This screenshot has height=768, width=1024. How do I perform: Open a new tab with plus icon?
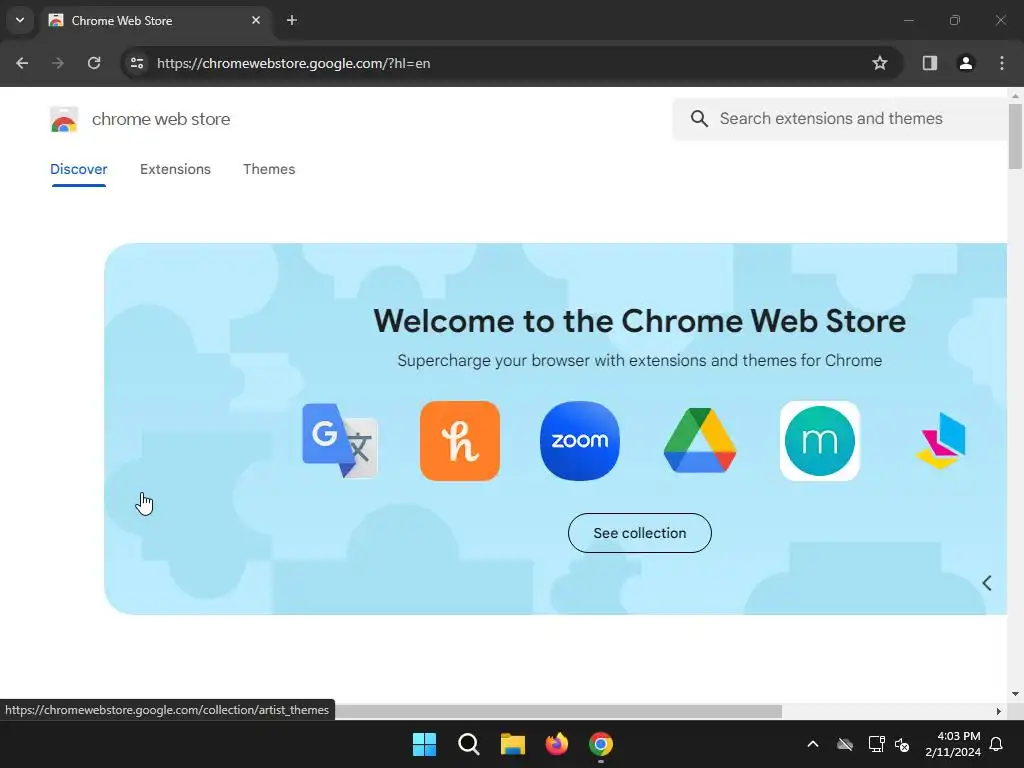[292, 20]
